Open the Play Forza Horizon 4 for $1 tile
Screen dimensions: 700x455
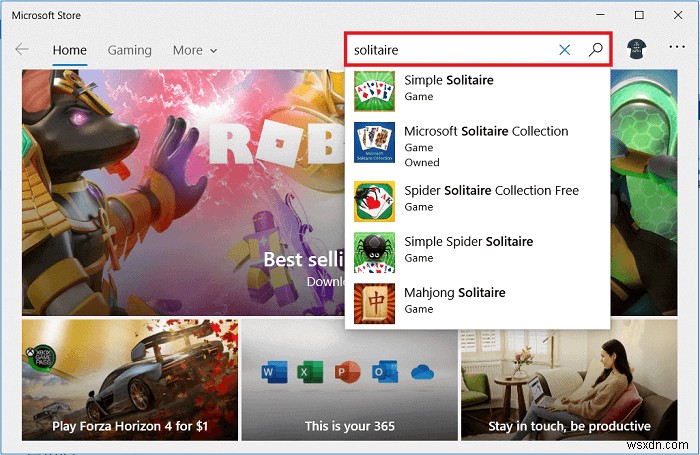[130, 380]
